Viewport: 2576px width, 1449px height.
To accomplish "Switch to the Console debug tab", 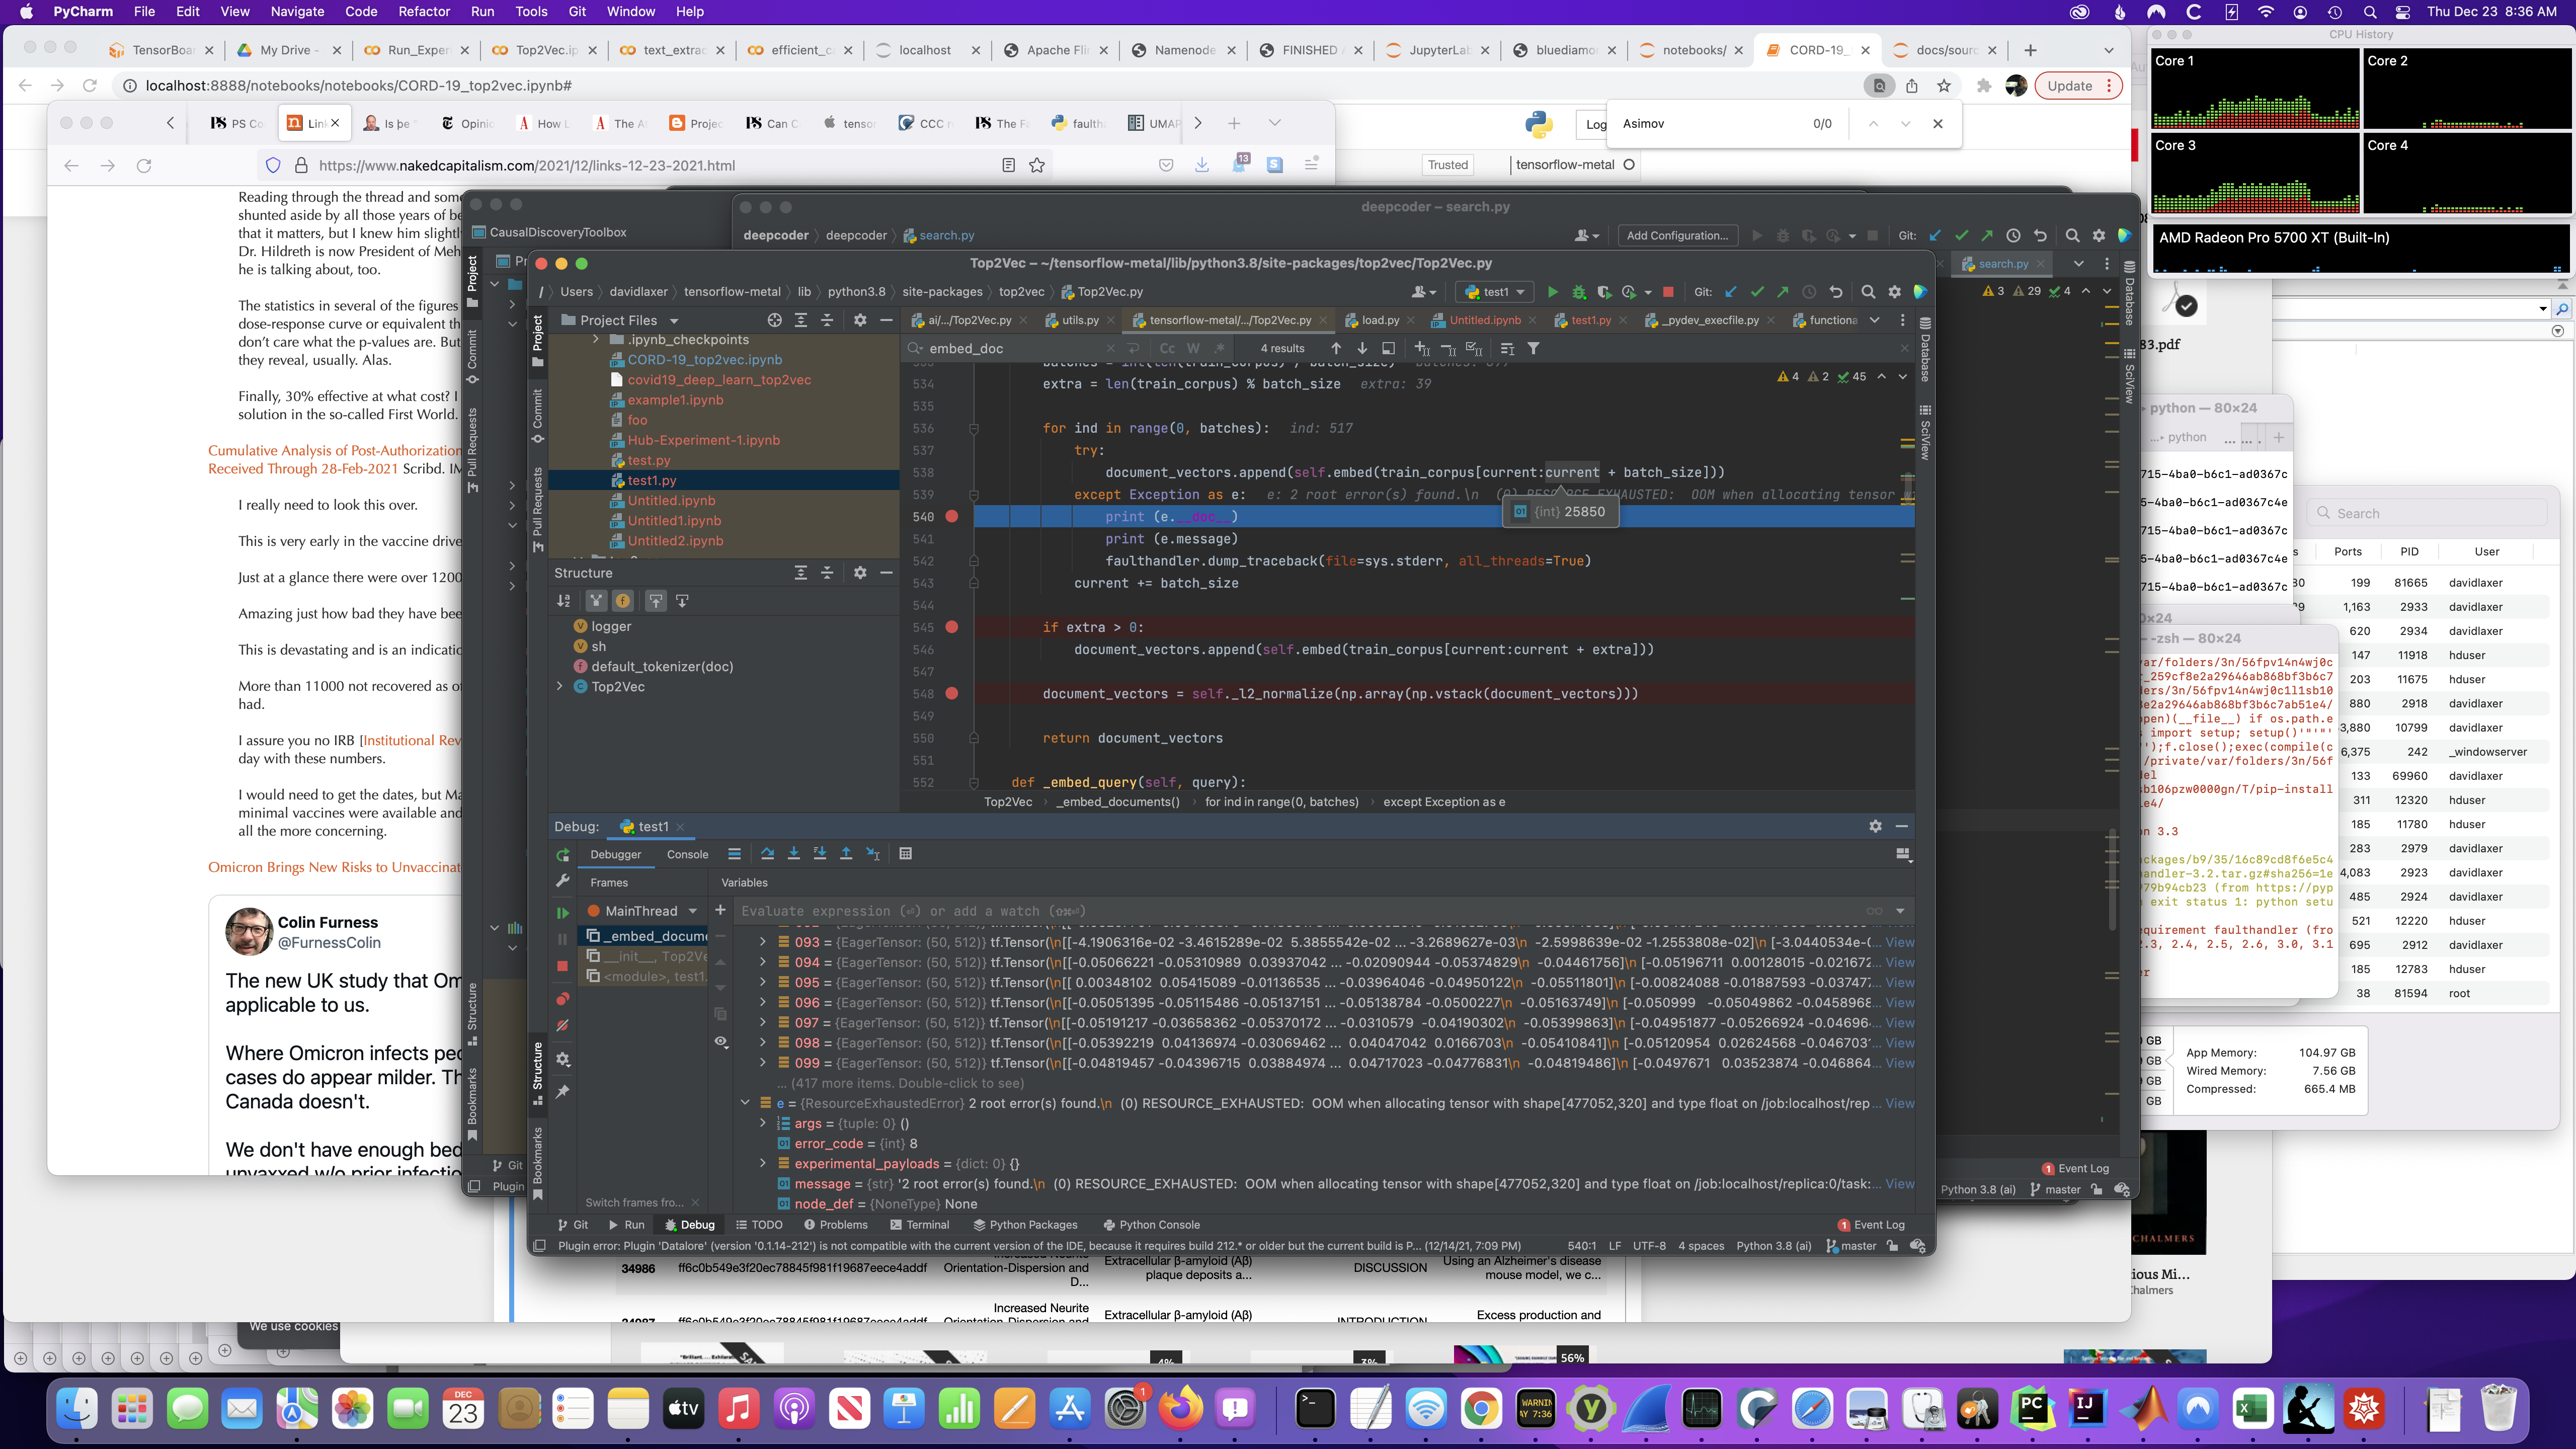I will (687, 854).
